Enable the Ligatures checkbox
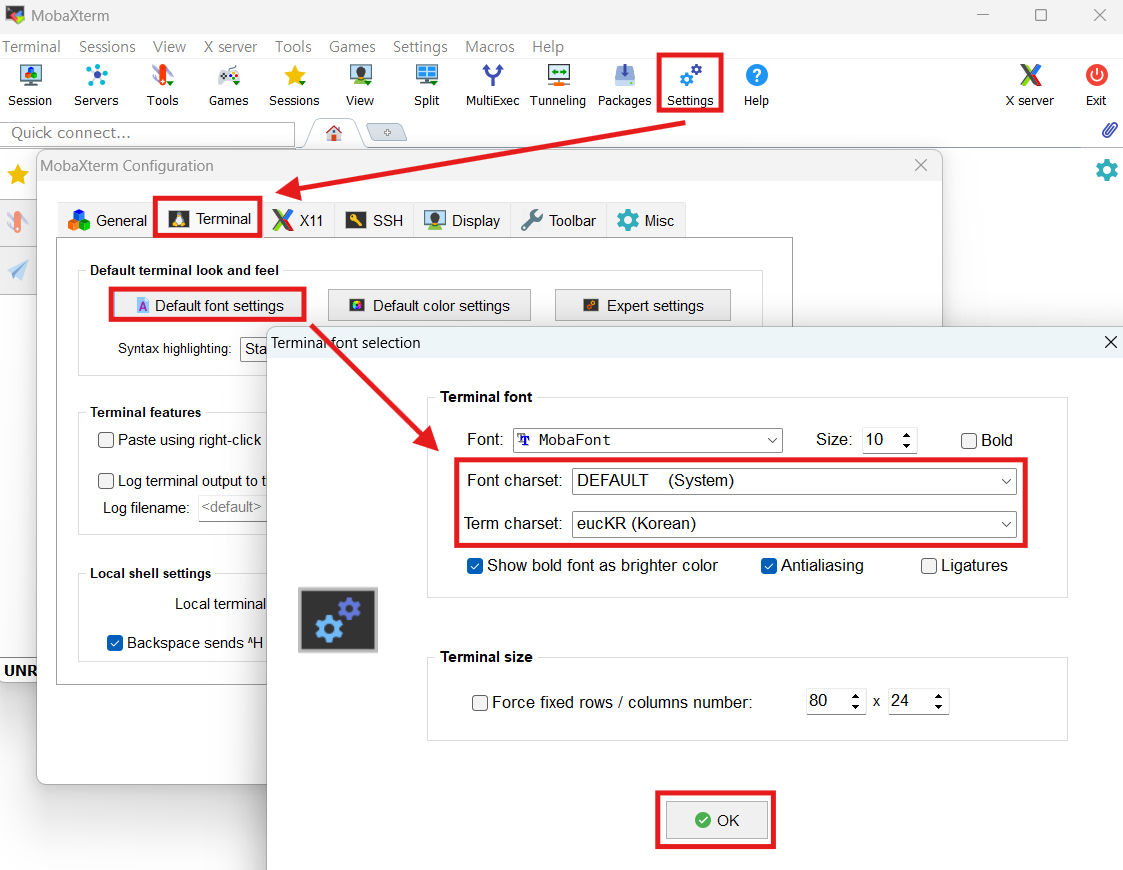 click(929, 566)
